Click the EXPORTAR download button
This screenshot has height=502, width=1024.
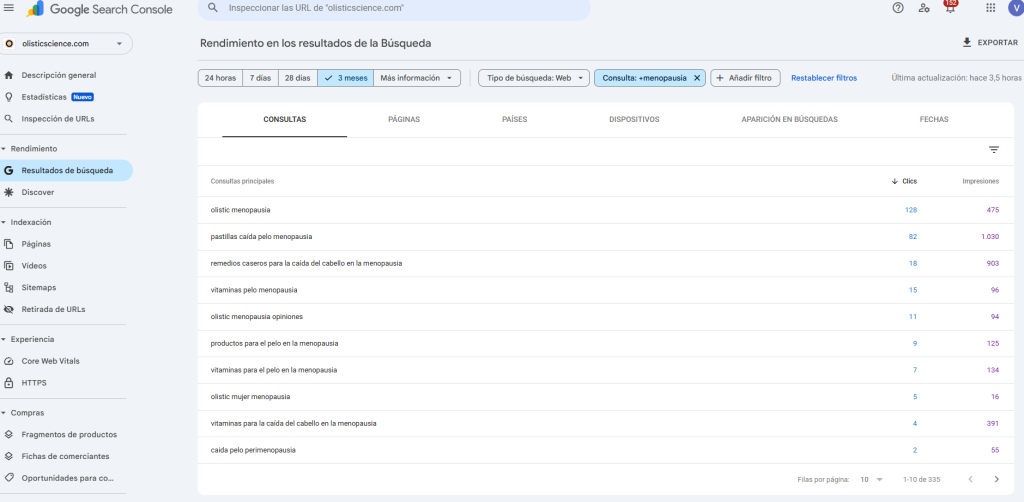click(x=990, y=43)
